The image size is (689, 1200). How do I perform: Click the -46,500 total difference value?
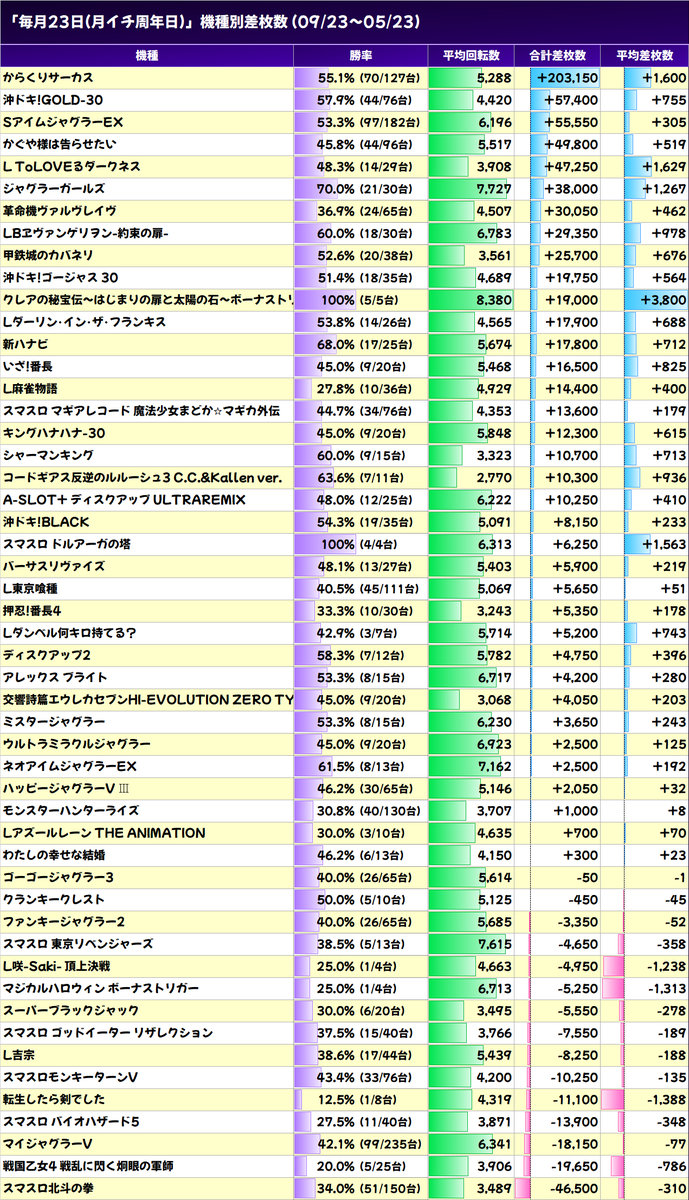(x=573, y=1186)
